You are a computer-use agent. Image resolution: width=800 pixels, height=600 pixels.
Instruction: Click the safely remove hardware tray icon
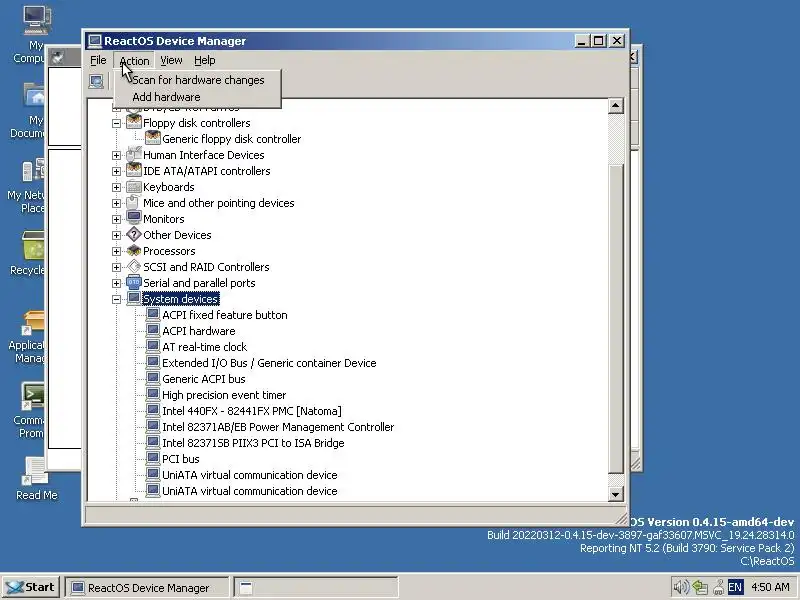(718, 587)
